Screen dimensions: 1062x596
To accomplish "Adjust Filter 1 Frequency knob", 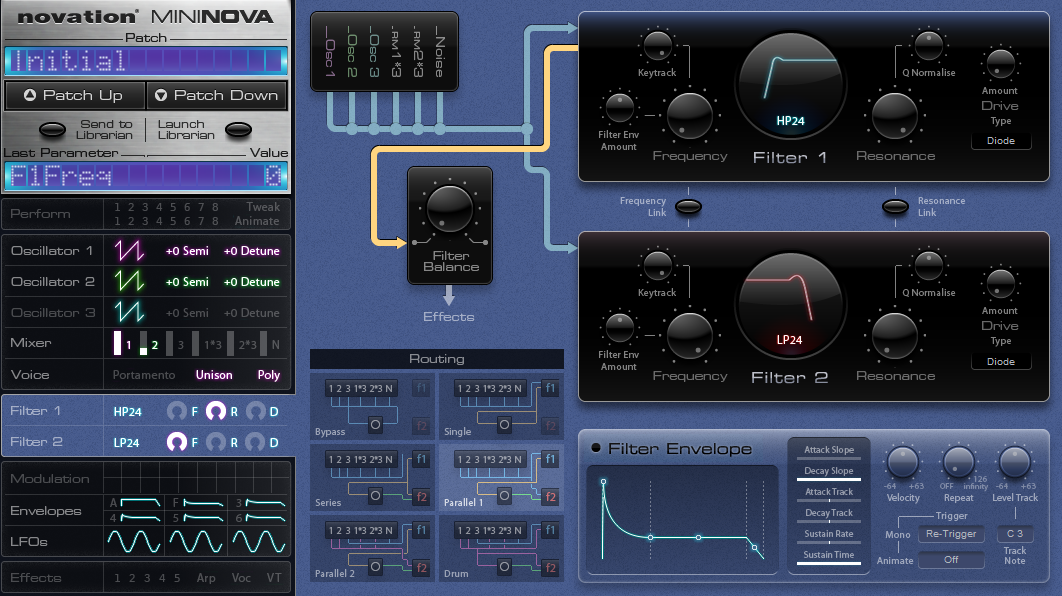I will click(x=689, y=116).
